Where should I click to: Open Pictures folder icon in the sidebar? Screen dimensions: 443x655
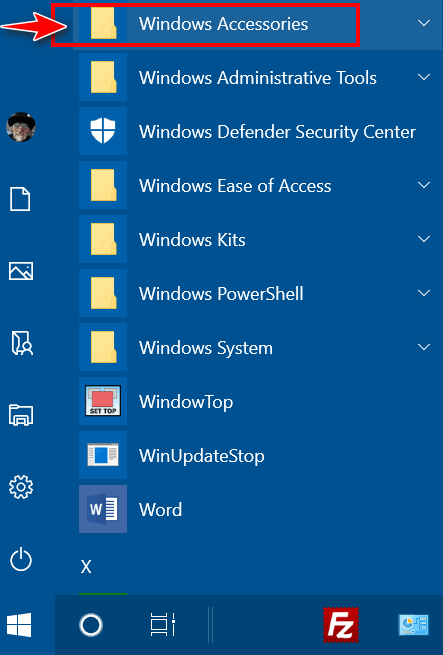pos(21,271)
